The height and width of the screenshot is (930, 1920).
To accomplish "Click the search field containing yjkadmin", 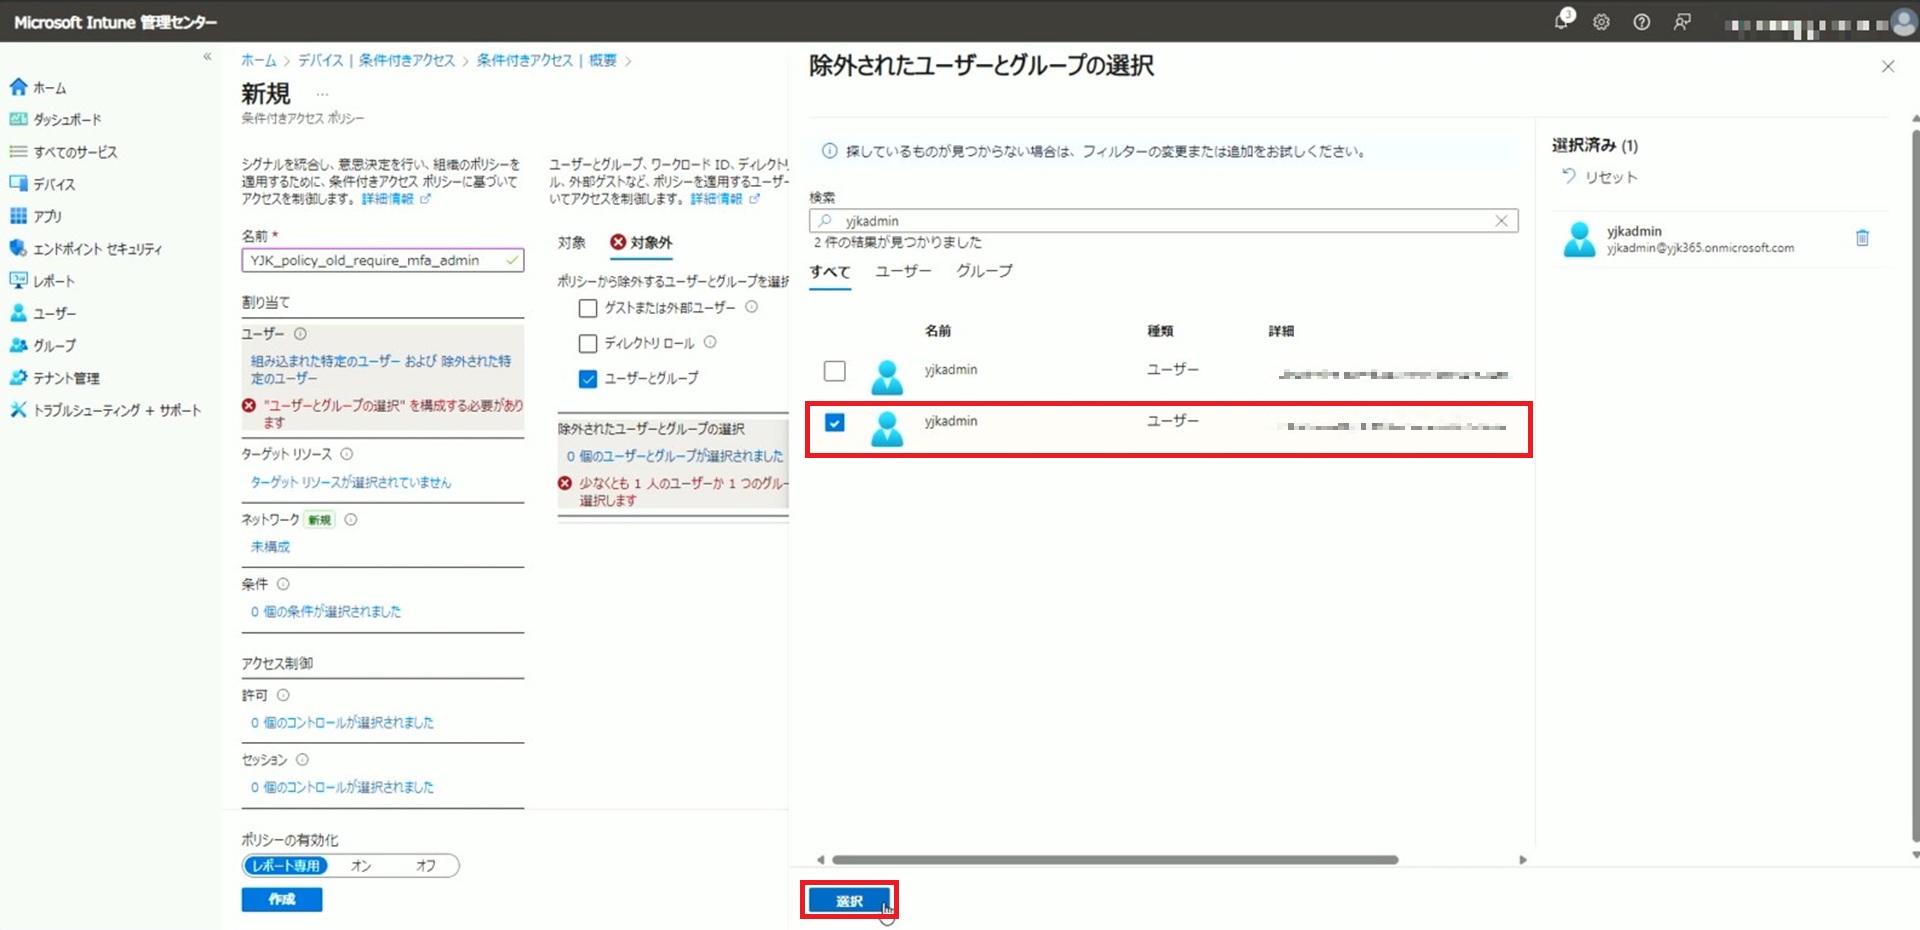I will (1164, 221).
